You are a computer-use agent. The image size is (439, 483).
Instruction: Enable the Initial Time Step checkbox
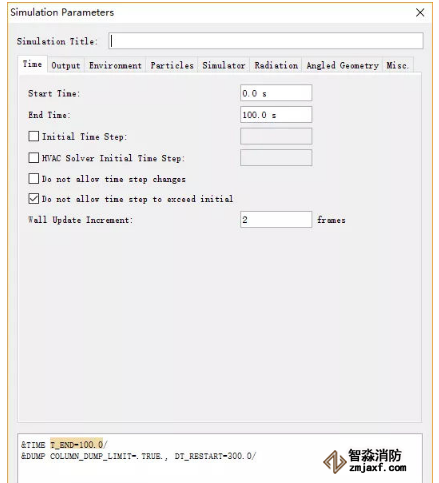click(x=34, y=136)
